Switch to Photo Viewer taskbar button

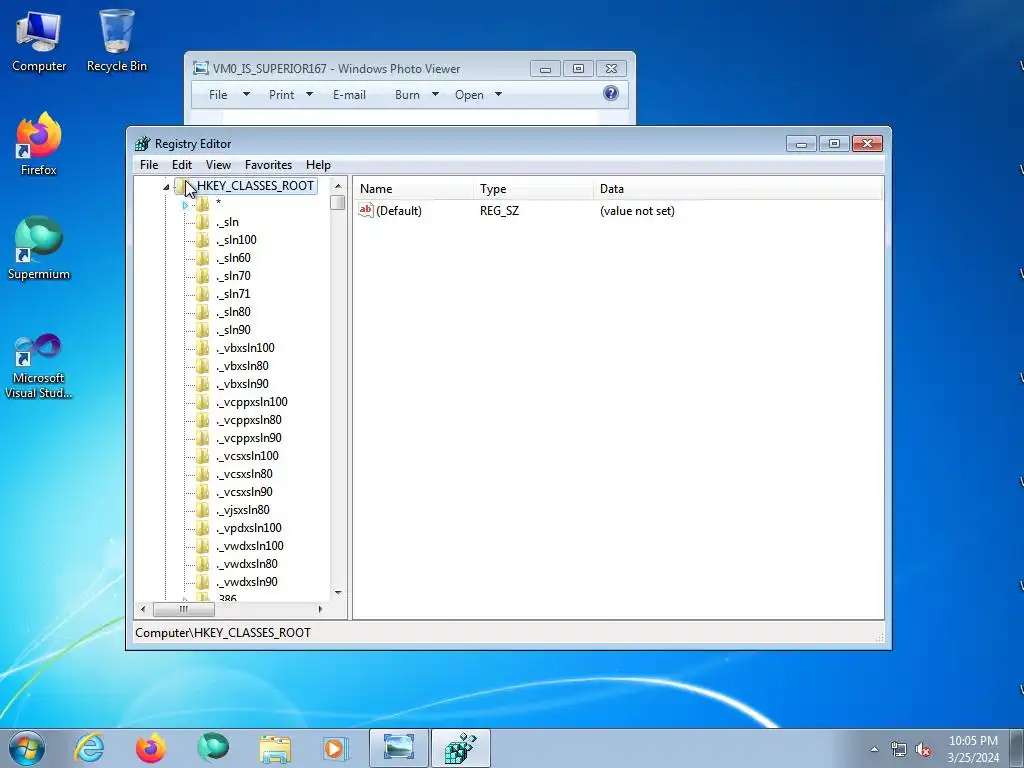click(399, 748)
